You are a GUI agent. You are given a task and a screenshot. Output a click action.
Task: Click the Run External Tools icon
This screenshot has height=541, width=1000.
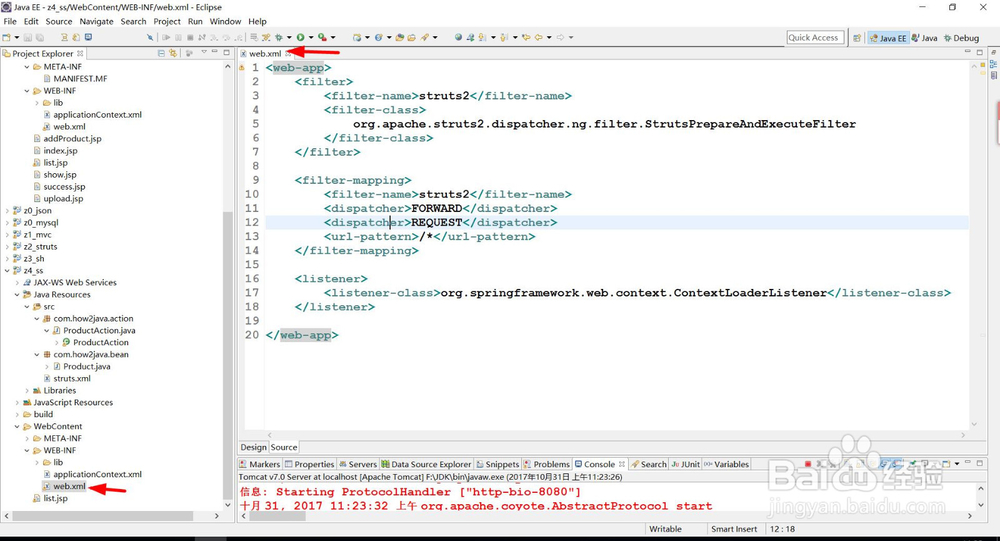(x=322, y=37)
